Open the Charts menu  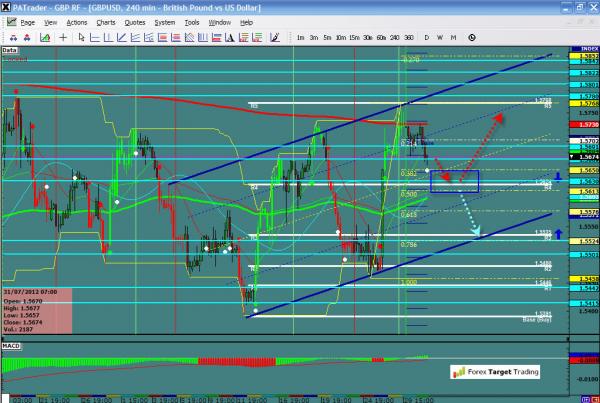[x=104, y=21]
